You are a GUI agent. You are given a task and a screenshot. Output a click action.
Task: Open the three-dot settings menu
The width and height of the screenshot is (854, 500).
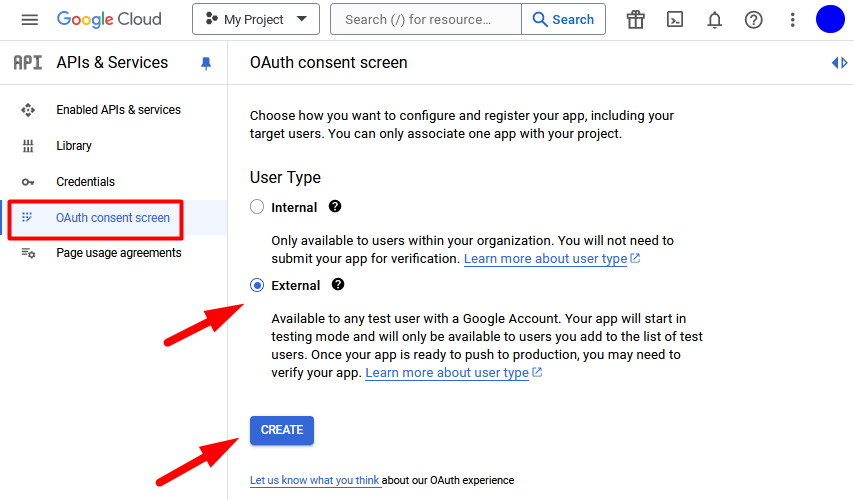792,20
